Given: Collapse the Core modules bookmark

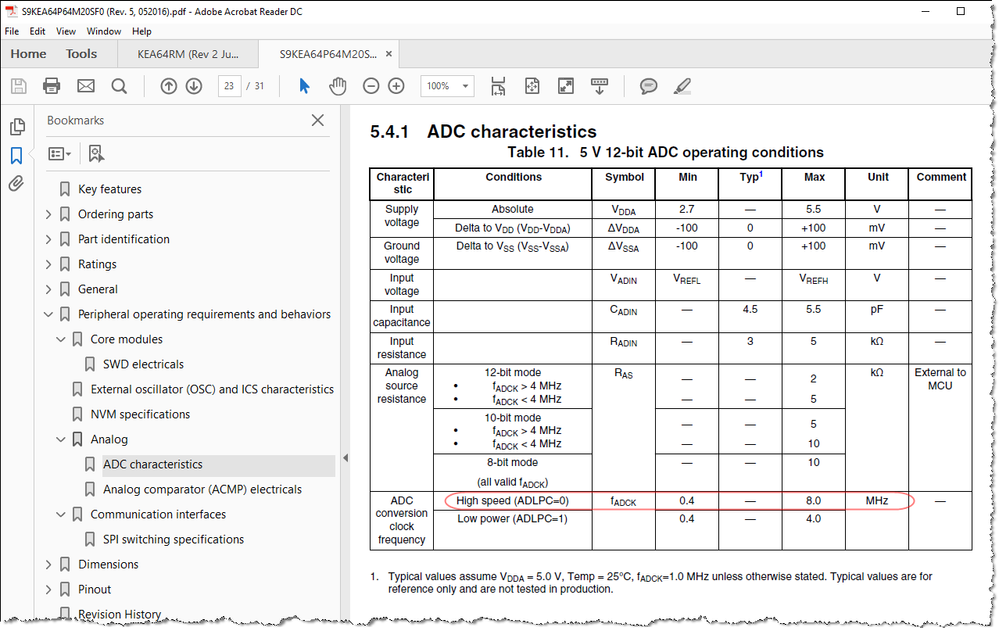Looking at the screenshot, I should 61,339.
